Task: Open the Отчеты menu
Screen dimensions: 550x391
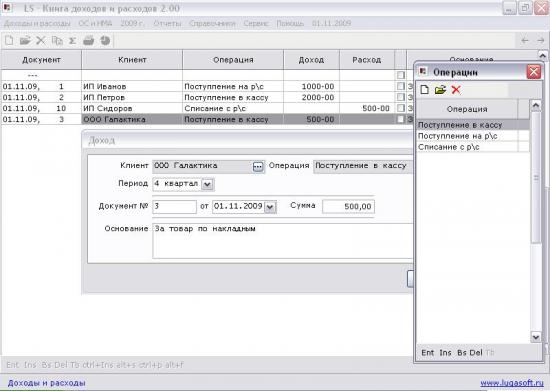Action: point(167,23)
